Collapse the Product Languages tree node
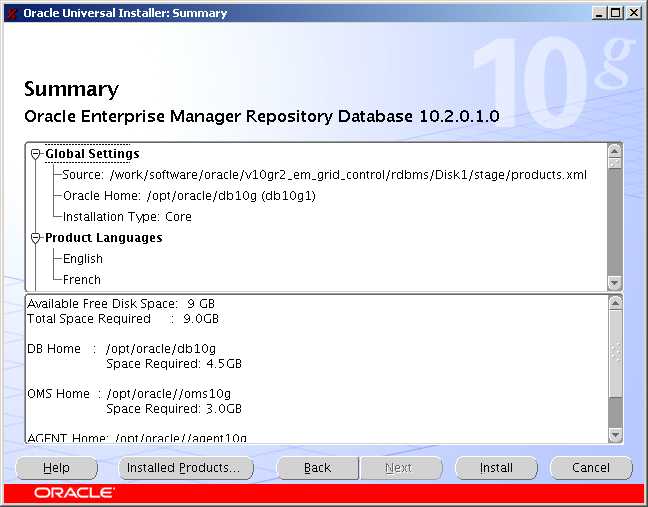 point(36,238)
